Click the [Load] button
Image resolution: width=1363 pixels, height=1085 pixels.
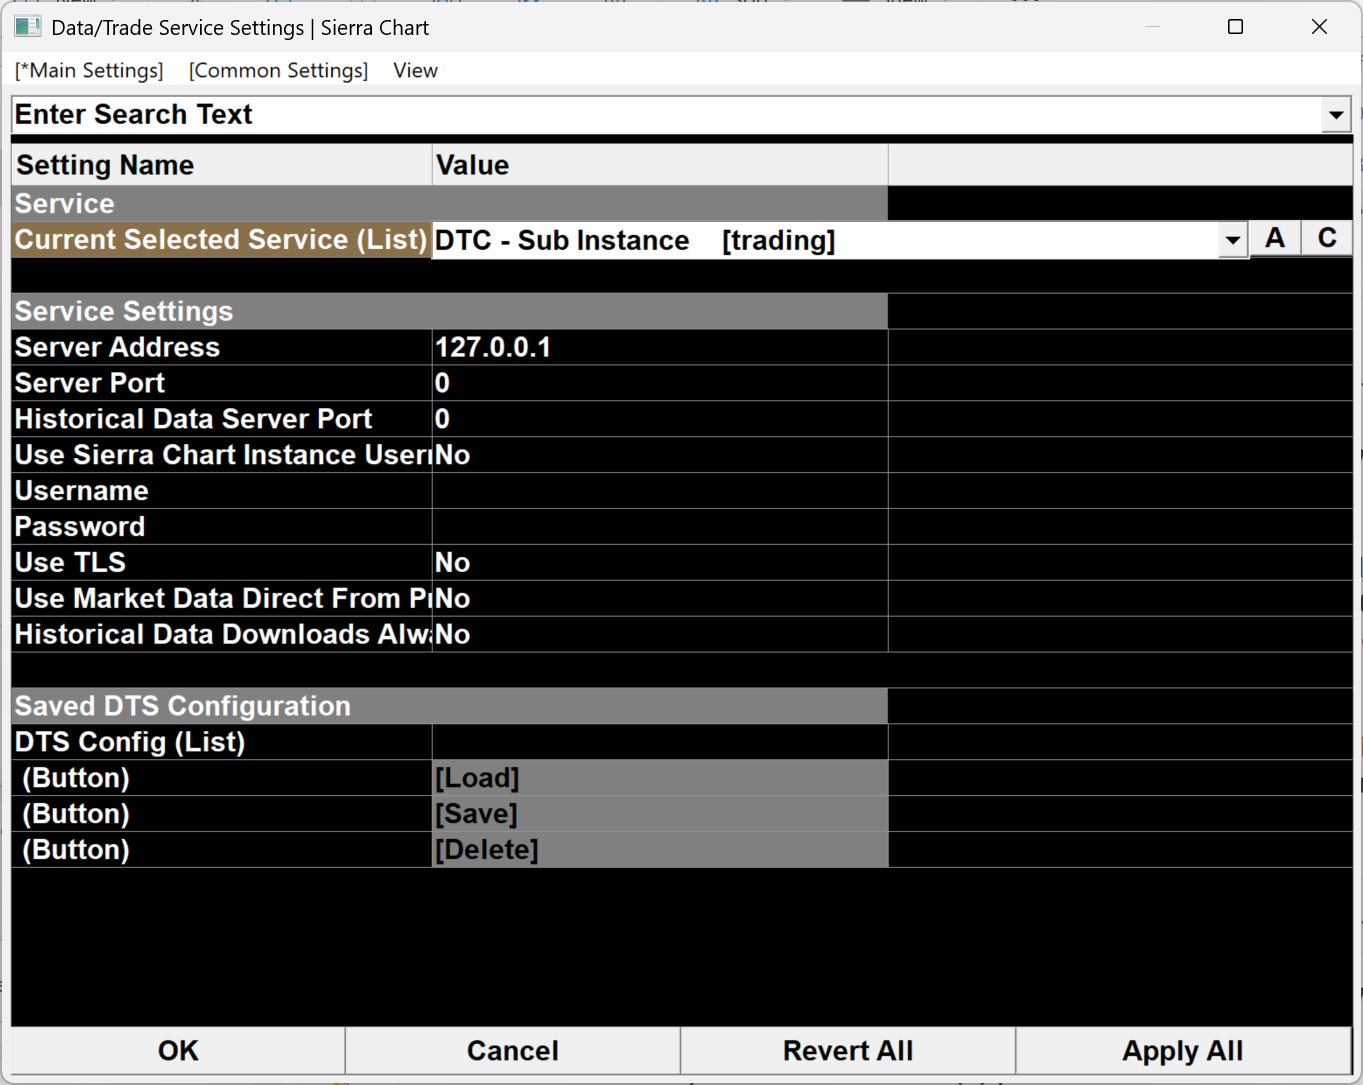pyautogui.click(x=660, y=778)
